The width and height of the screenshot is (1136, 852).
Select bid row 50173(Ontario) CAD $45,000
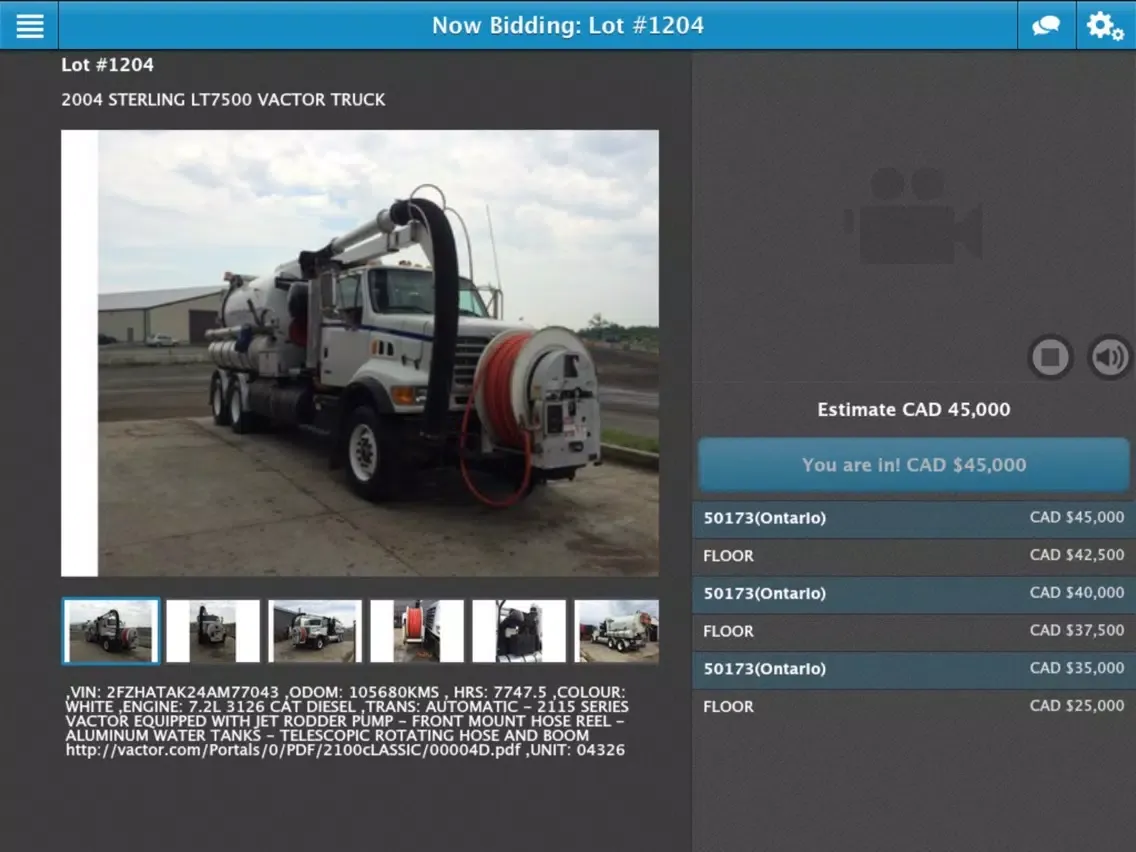(x=914, y=518)
